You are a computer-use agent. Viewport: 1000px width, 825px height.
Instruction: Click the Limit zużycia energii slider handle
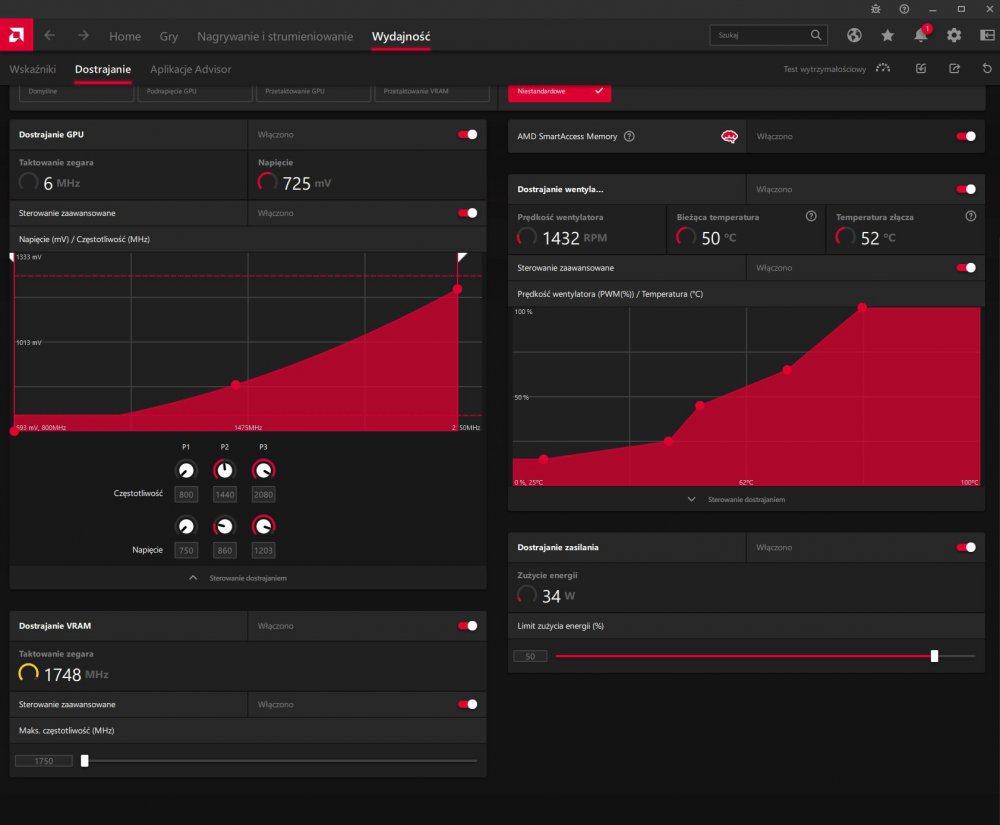[x=934, y=656]
